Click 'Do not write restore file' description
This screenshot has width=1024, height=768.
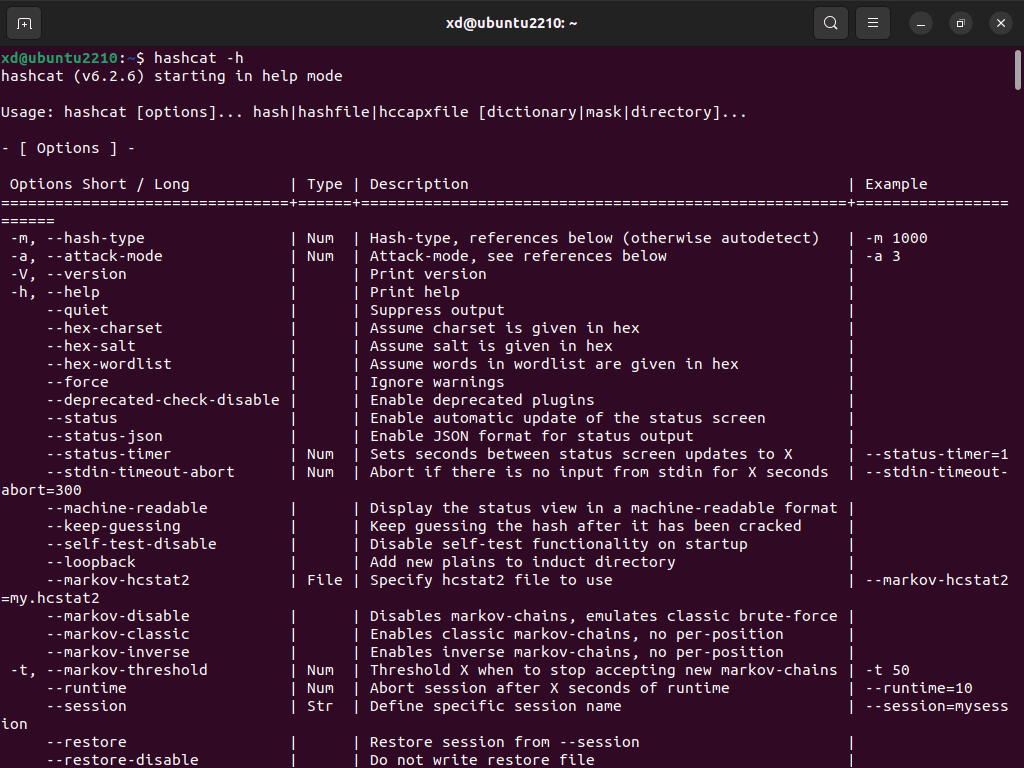pos(482,760)
